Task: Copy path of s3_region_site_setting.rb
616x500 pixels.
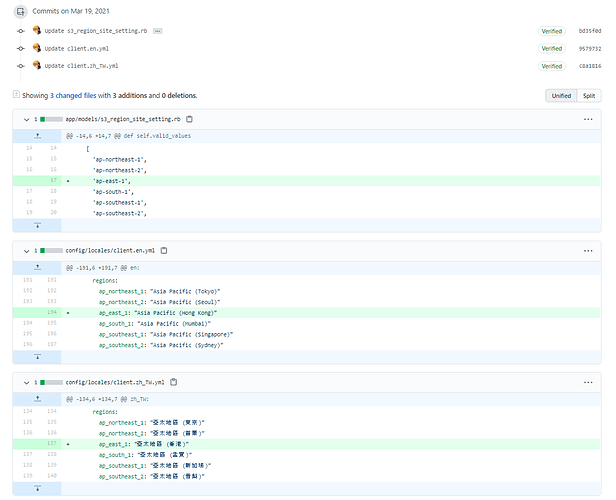Action: (x=189, y=119)
